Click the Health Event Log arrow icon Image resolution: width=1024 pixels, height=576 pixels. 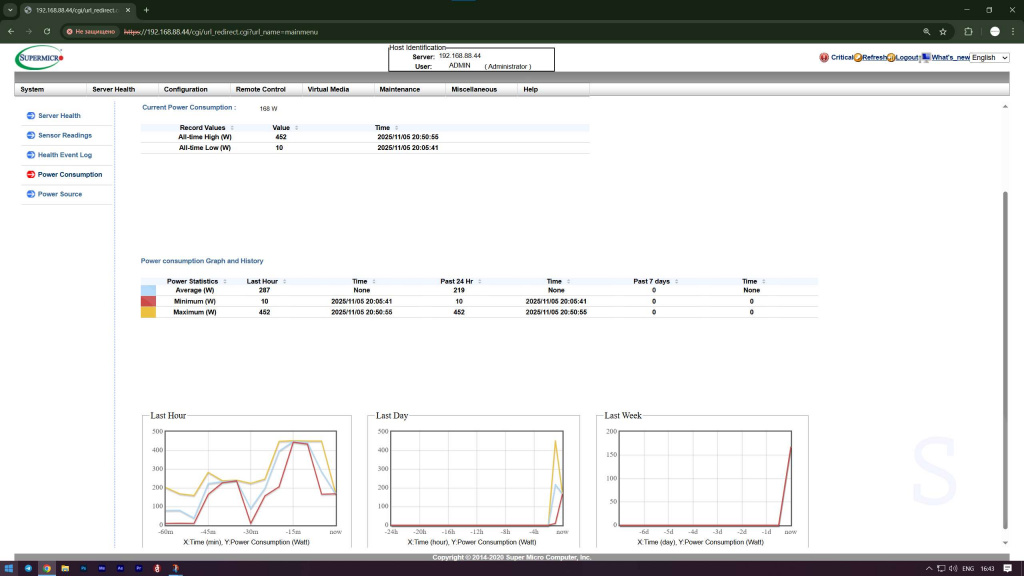point(31,155)
